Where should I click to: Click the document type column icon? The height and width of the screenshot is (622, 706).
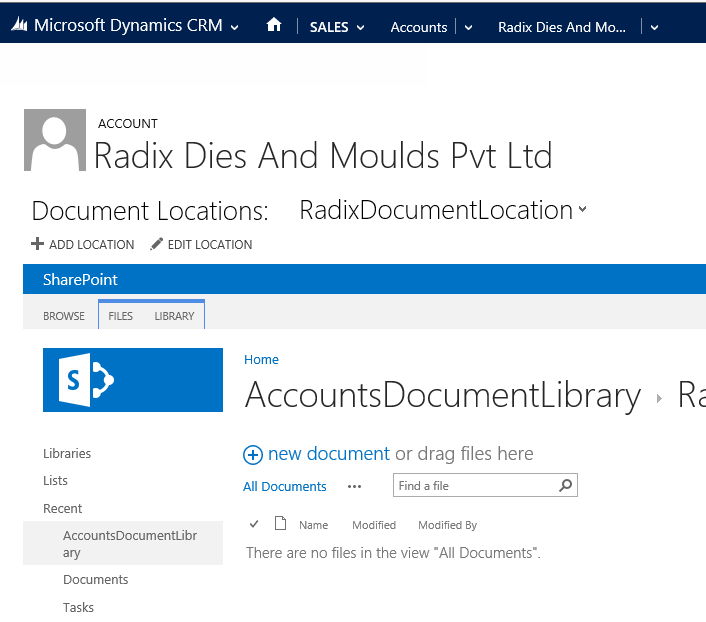(x=281, y=523)
